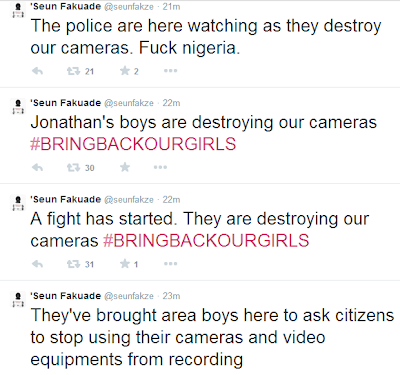400x375 pixels.
Task: Open #BRINGBACKOURGIRLS hashtag in fight started tweet
Action: (206, 240)
